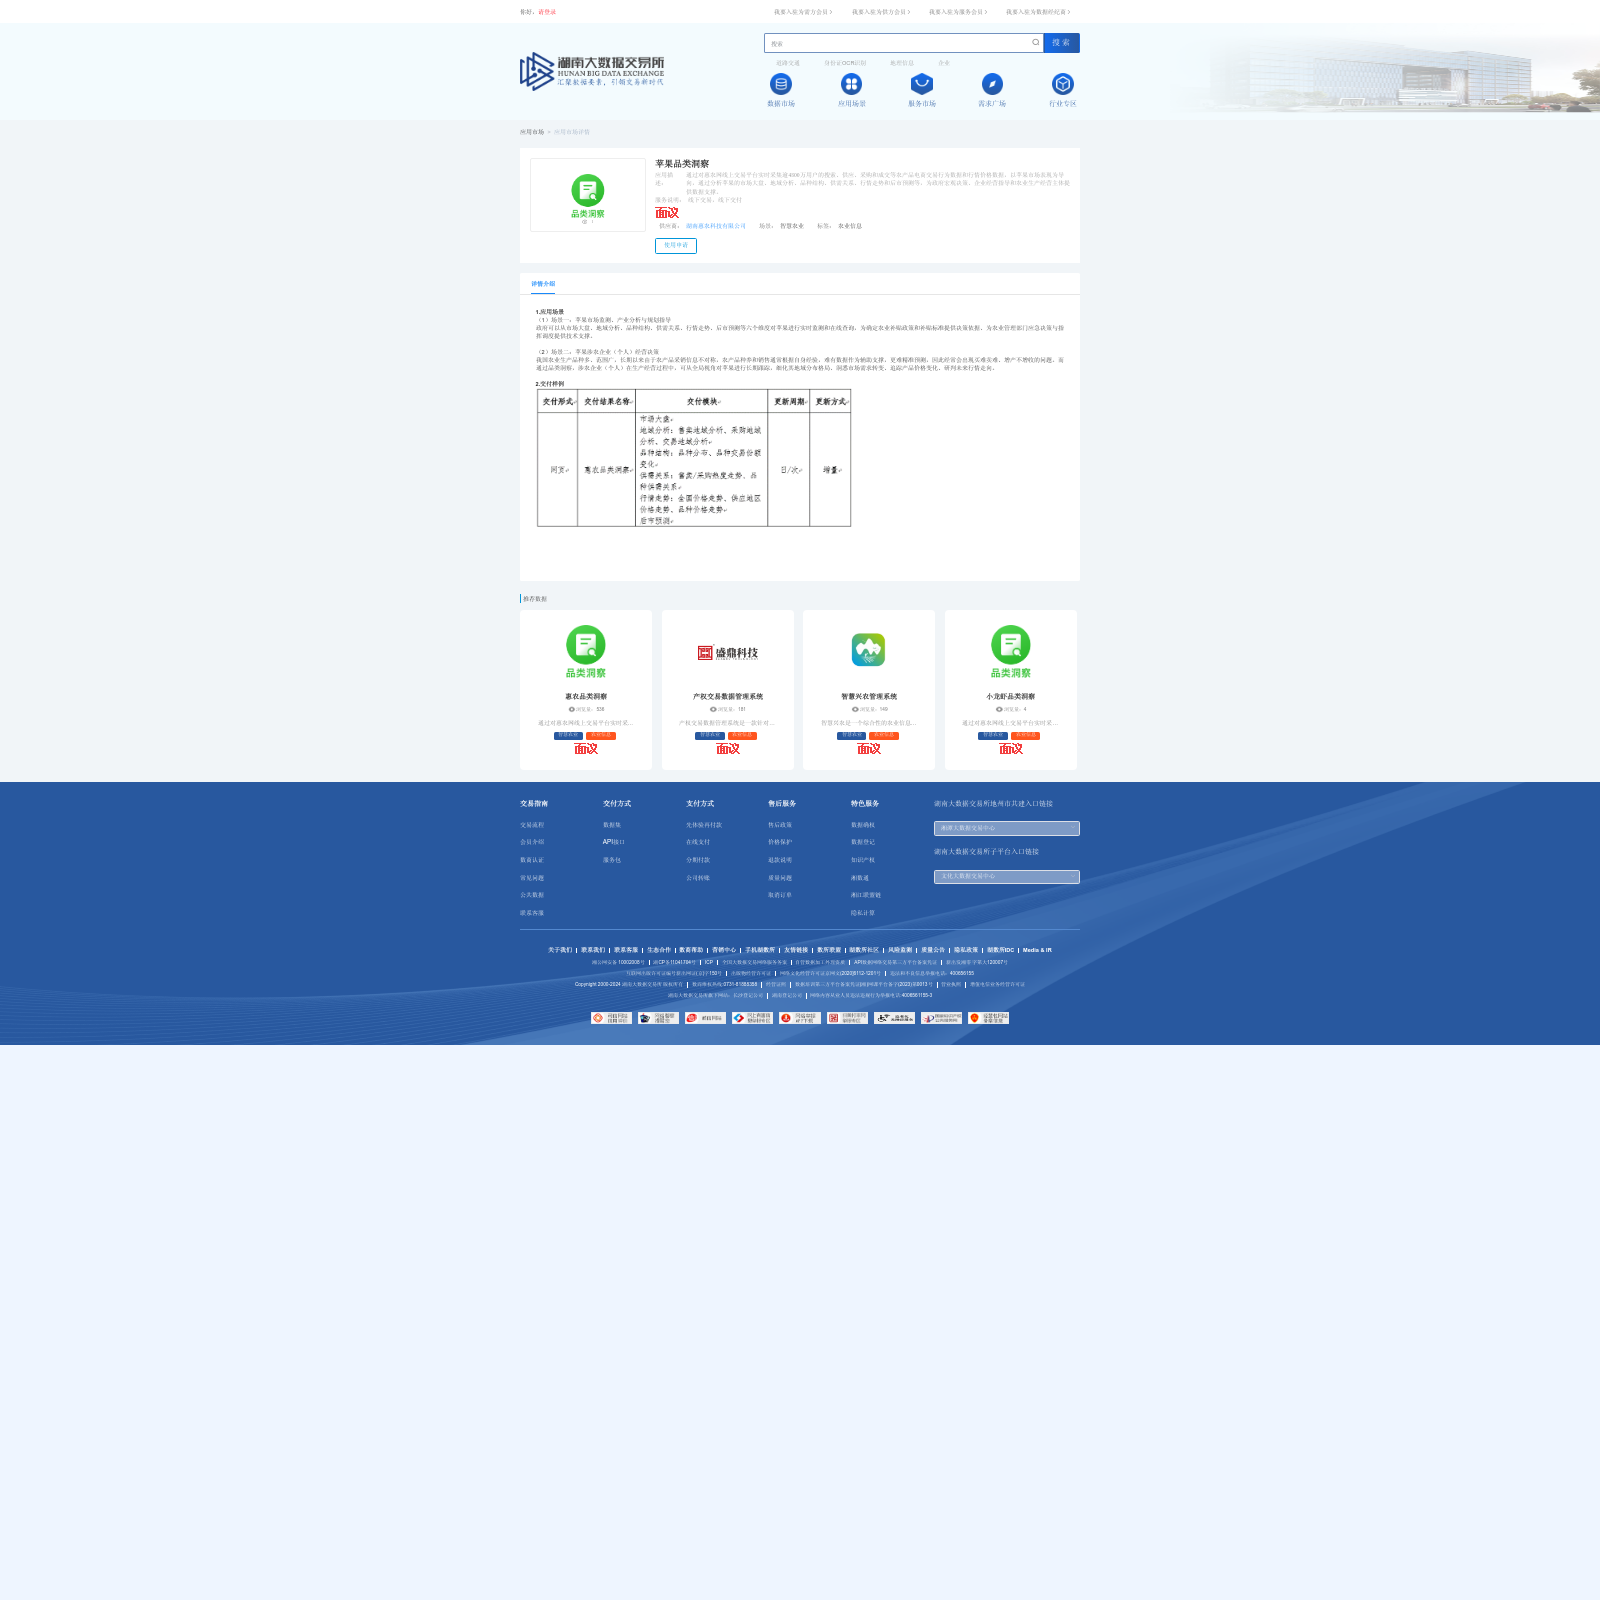1600x1600 pixels.
Task: Click the seventh footer badge with accessibility icon
Action: 894,1018
